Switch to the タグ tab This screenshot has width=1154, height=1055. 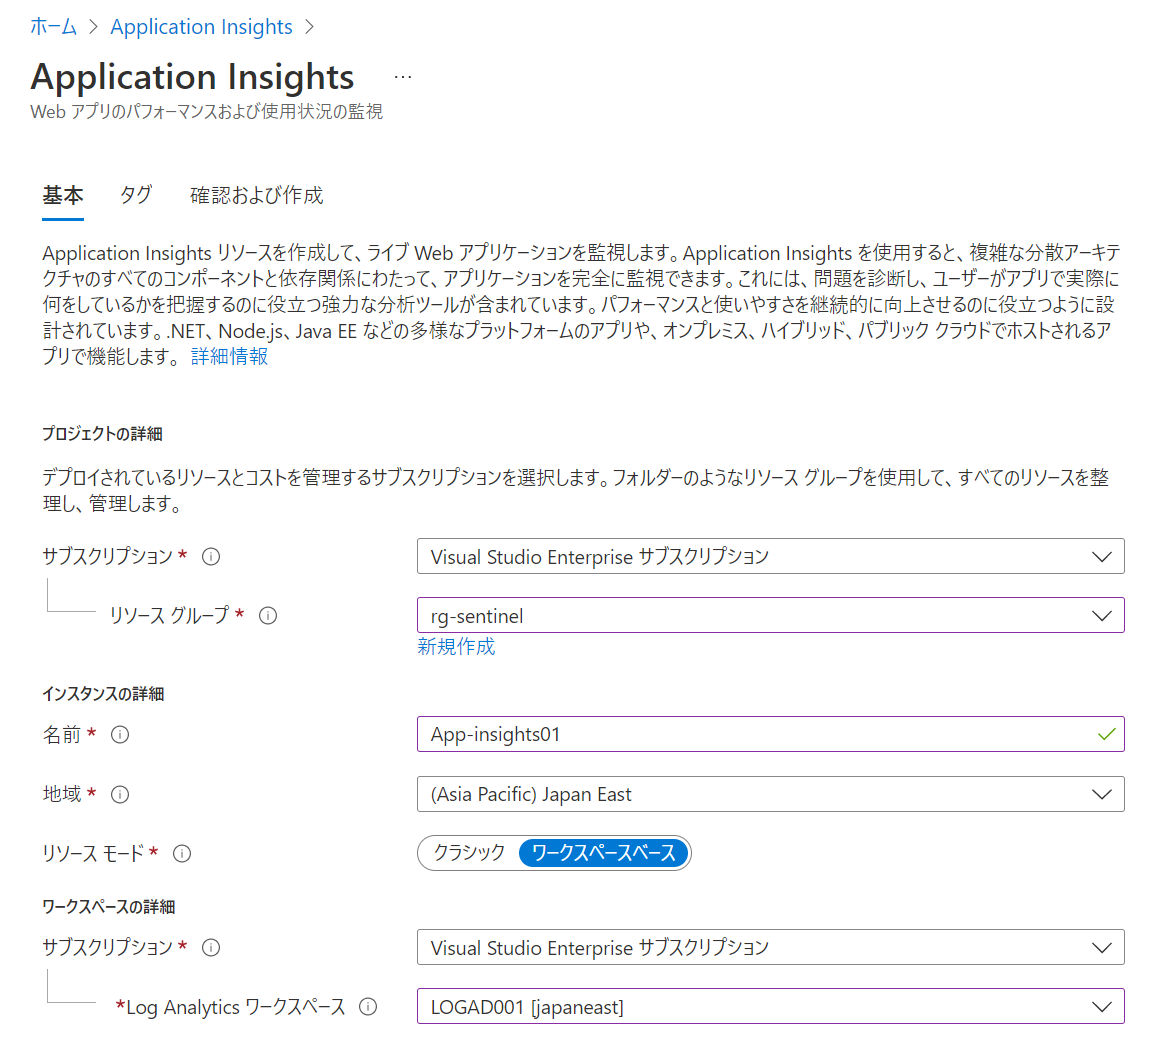click(x=135, y=195)
